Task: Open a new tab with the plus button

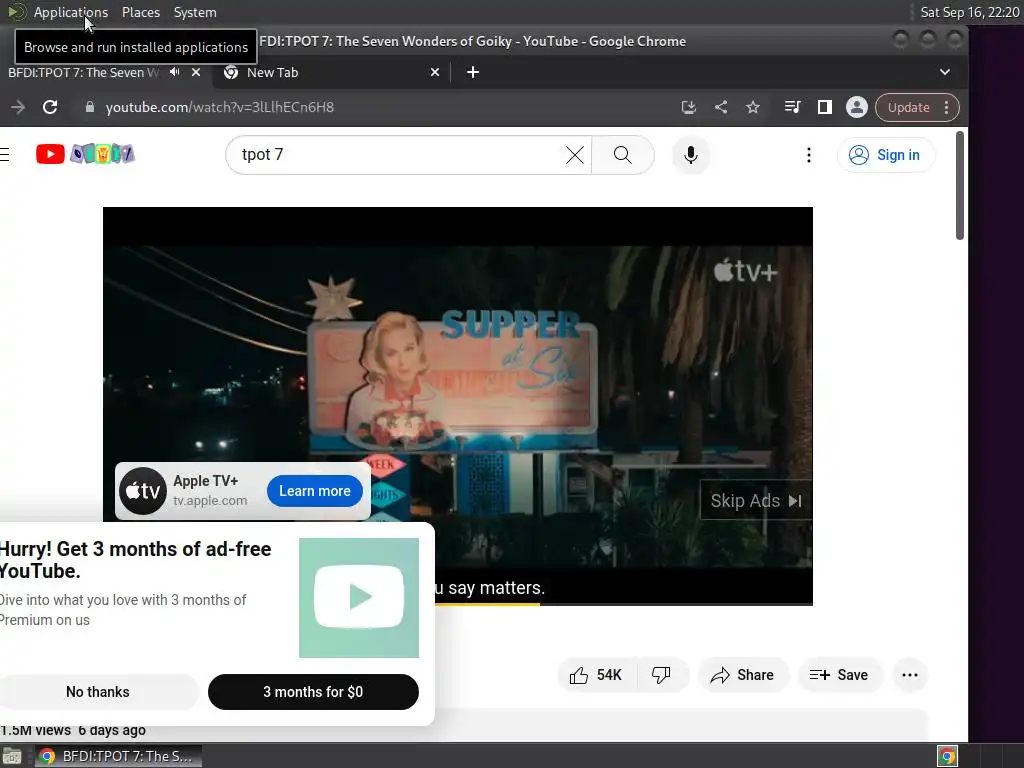Action: tap(473, 72)
